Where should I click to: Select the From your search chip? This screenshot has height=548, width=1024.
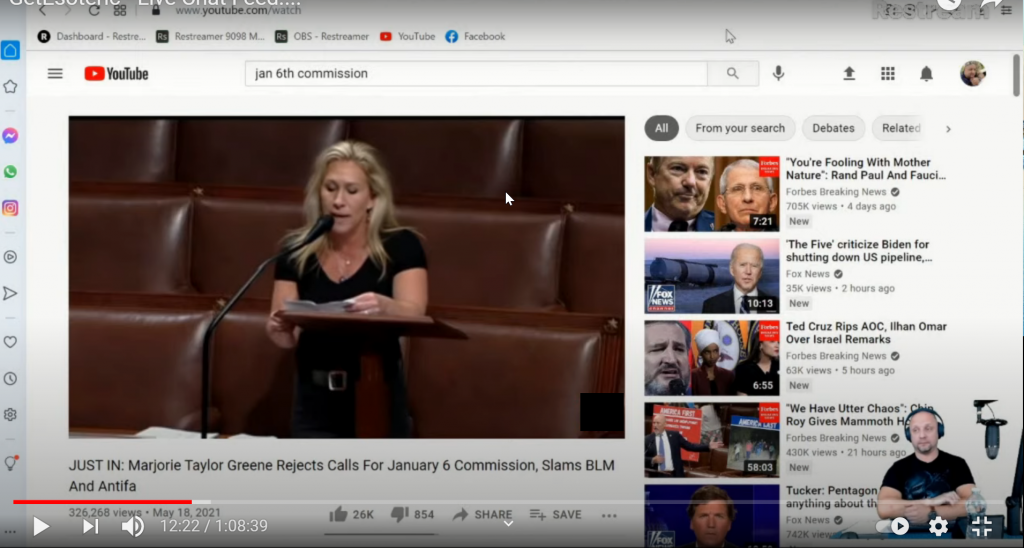[740, 128]
